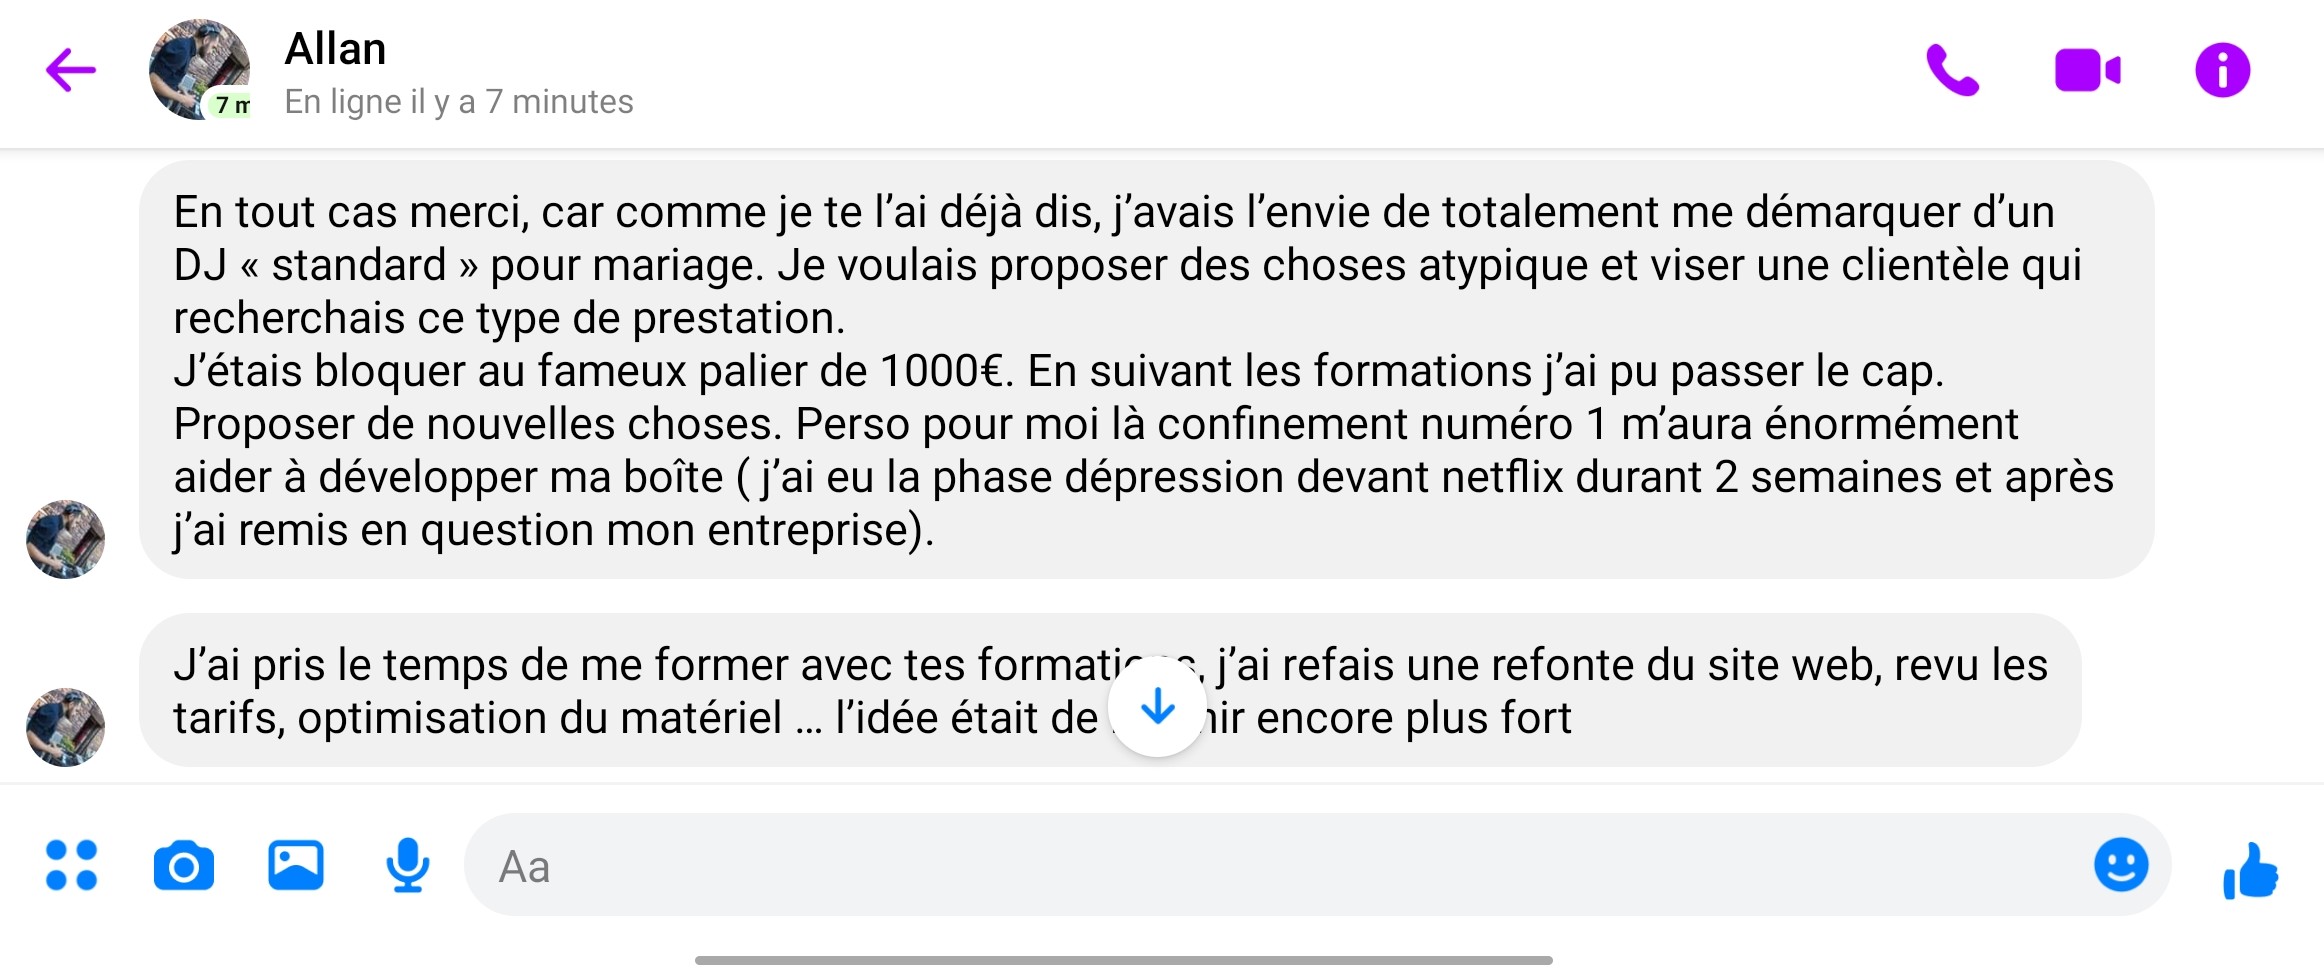Tap the contact name Allan

coord(335,48)
